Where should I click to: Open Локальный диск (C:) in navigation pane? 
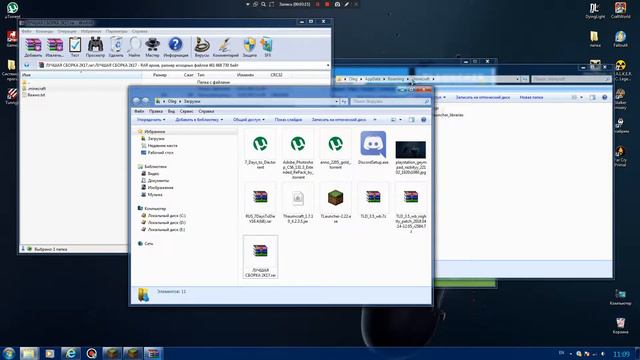click(167, 215)
